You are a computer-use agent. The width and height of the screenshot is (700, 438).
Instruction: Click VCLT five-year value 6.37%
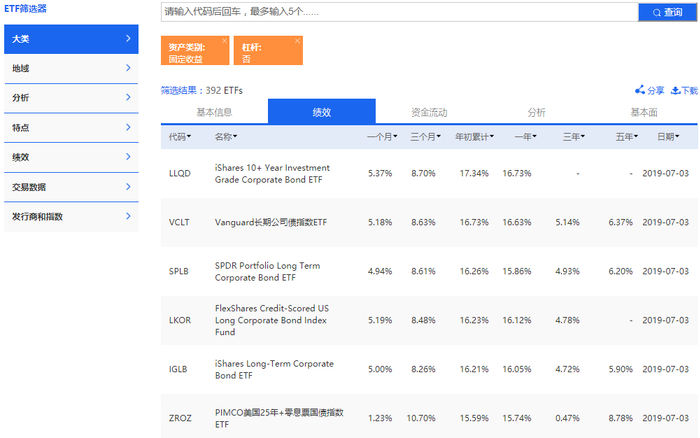[621, 222]
